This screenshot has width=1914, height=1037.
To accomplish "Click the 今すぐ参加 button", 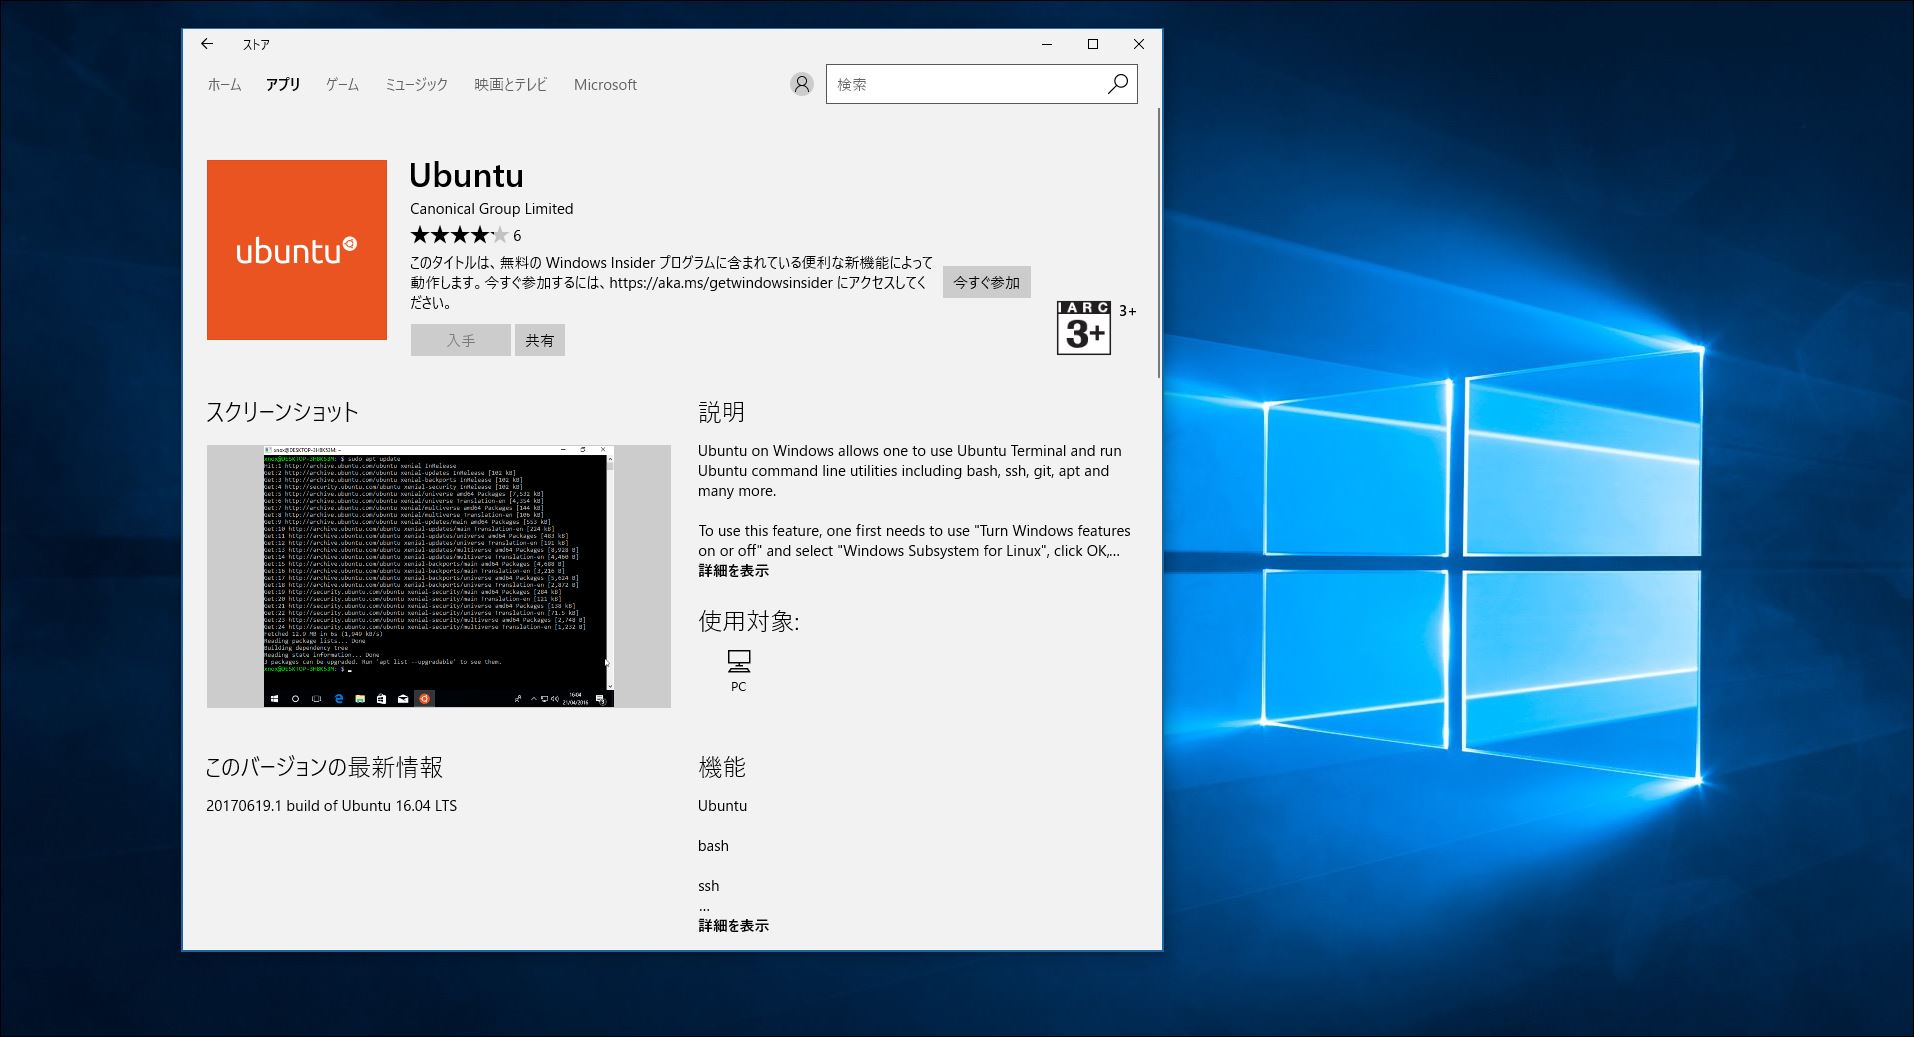I will point(986,281).
